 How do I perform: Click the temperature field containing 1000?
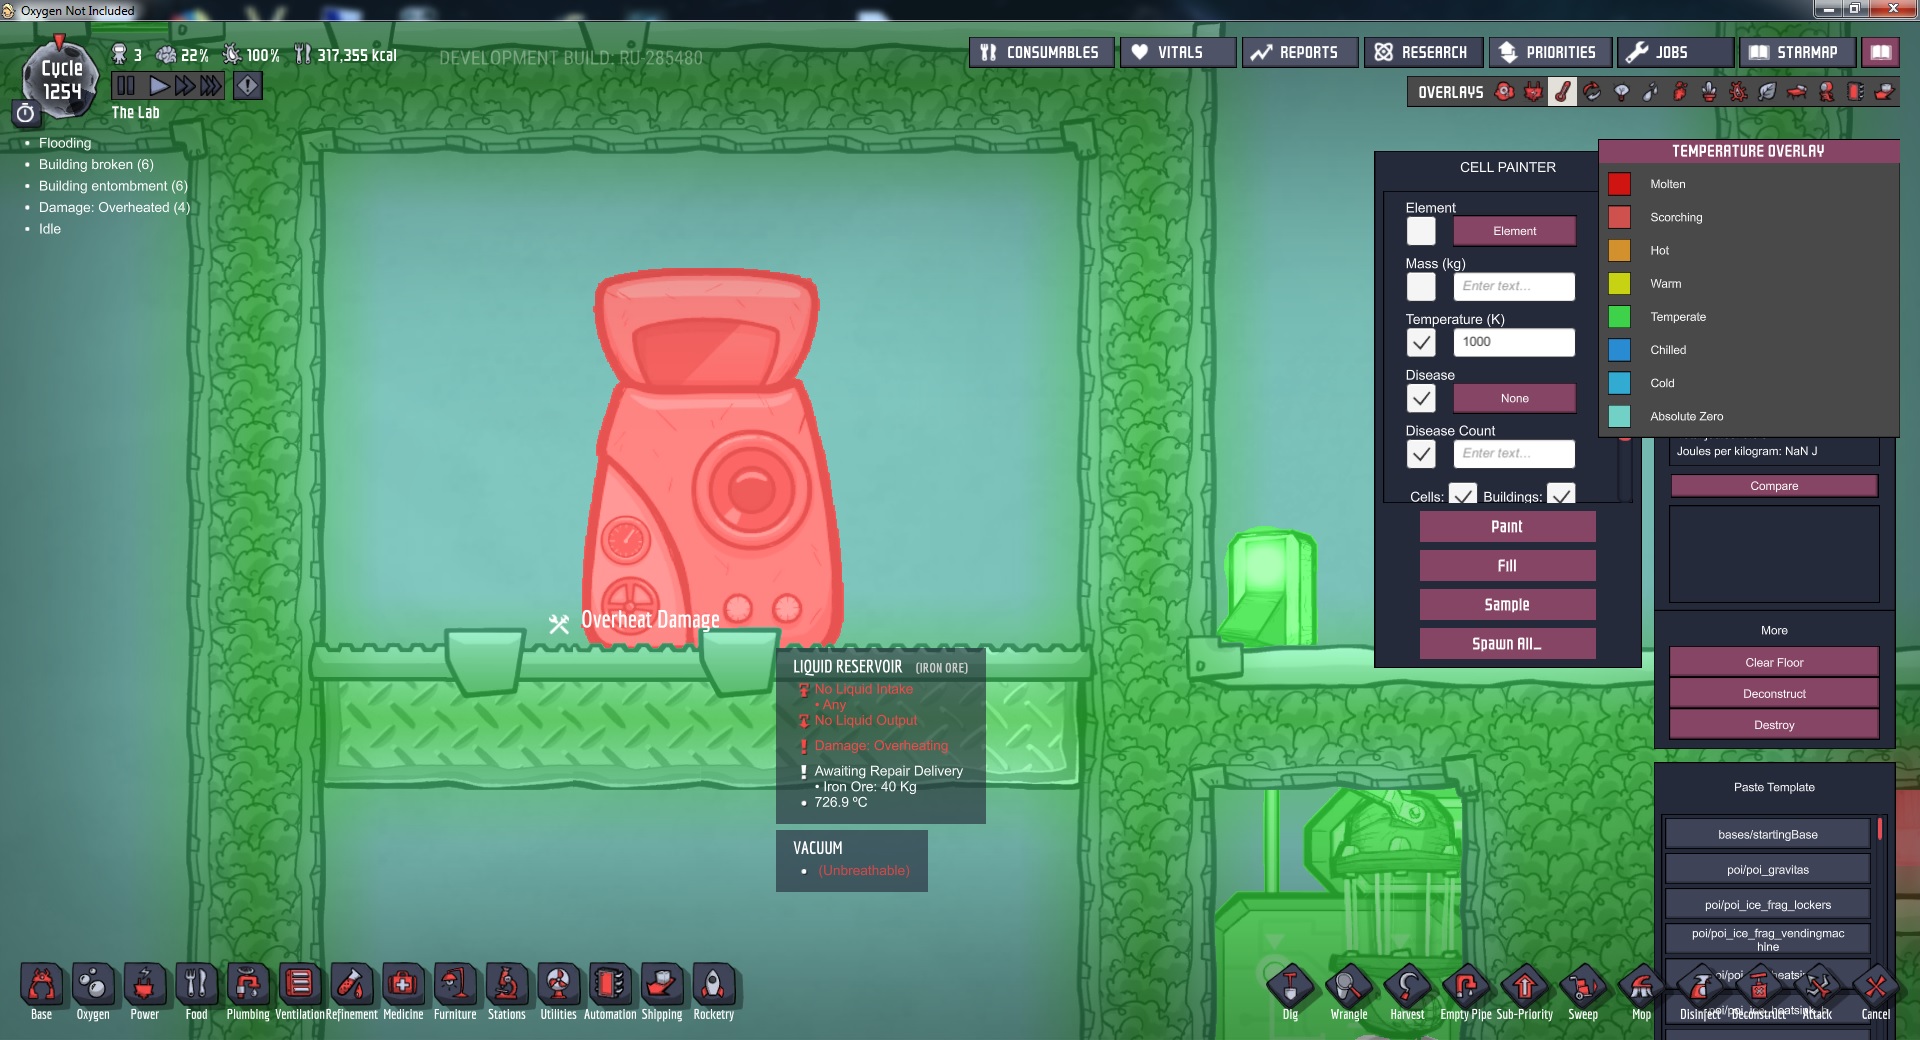pos(1513,342)
